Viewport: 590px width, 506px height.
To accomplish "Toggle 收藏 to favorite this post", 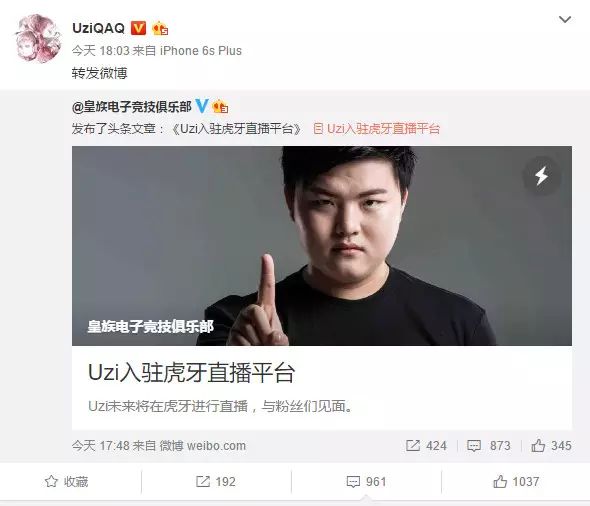I will (x=67, y=482).
